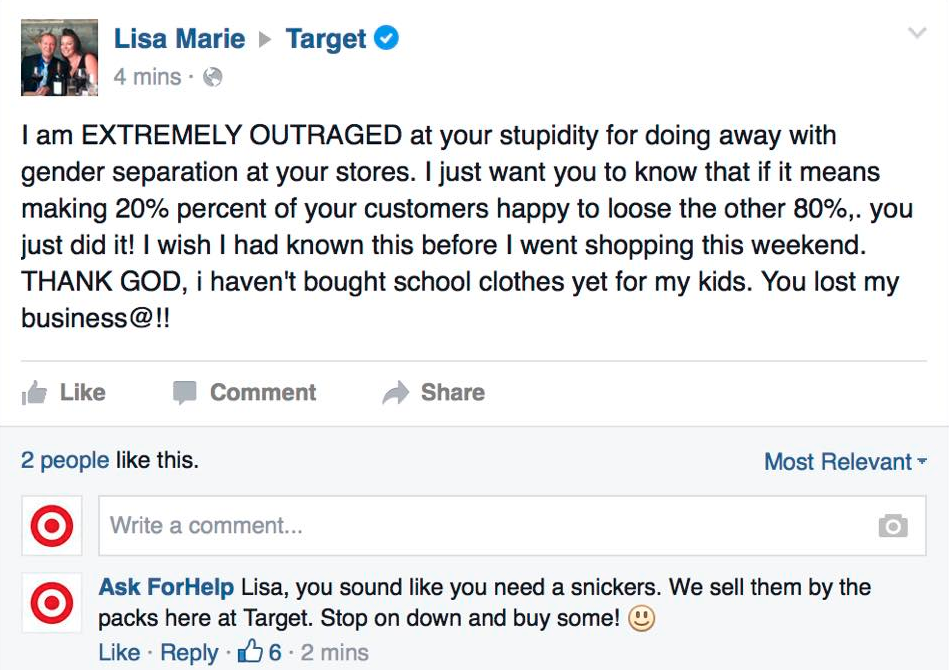Attach a photo using the camera icon

892,526
